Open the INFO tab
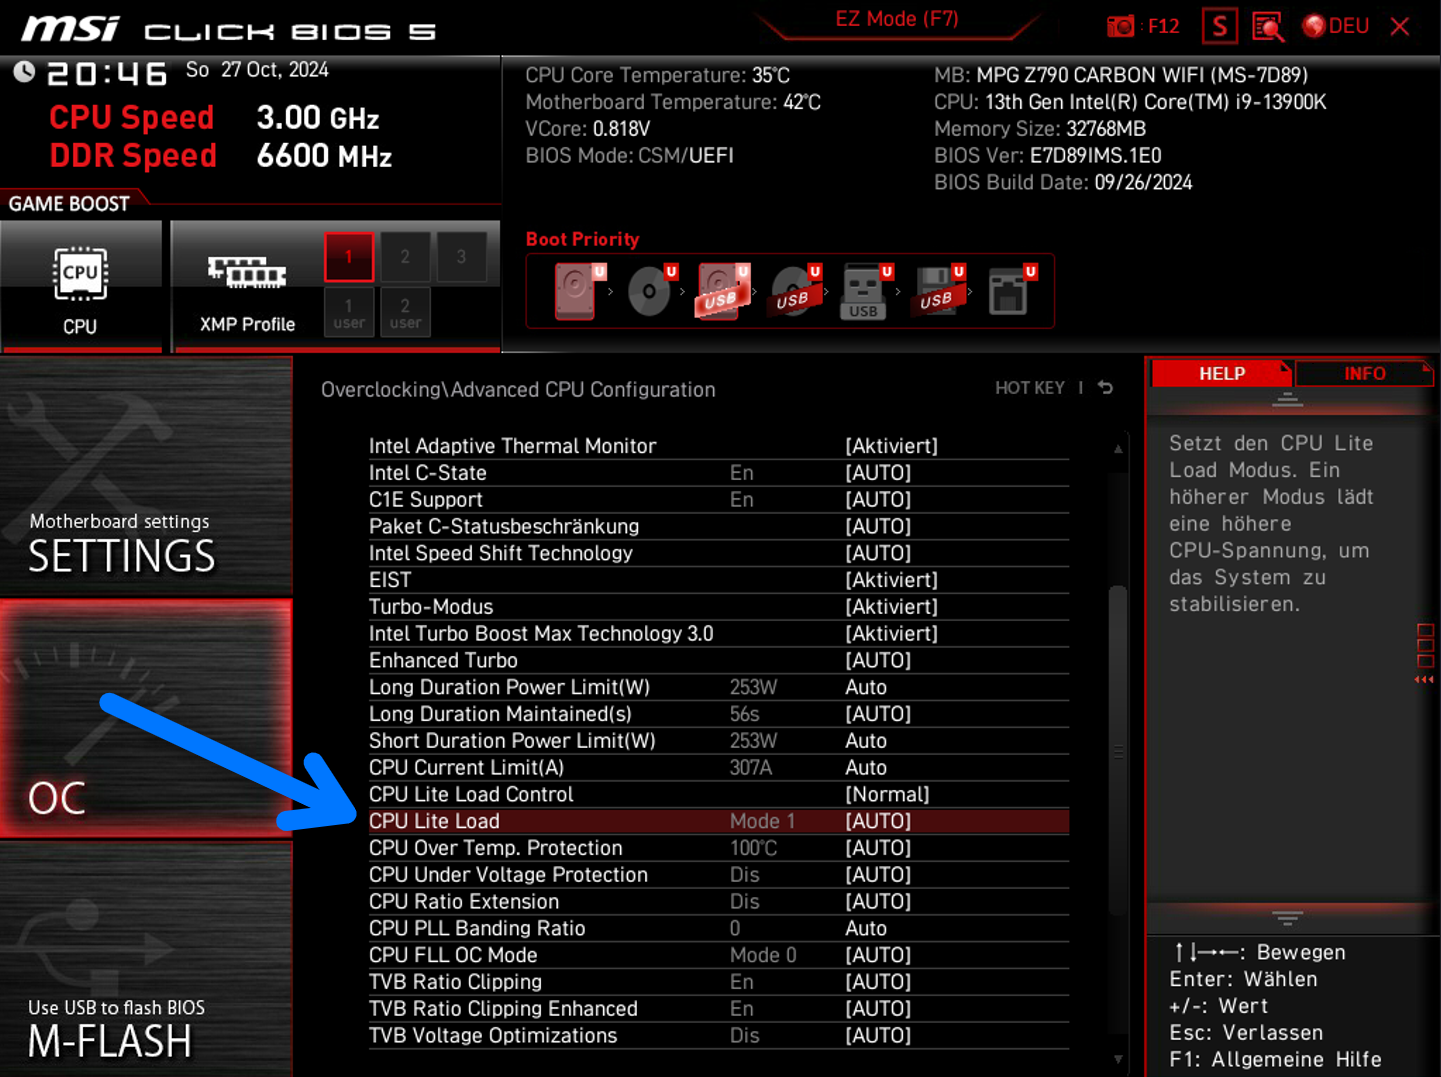Screen dimensions: 1441x1077 point(1364,373)
